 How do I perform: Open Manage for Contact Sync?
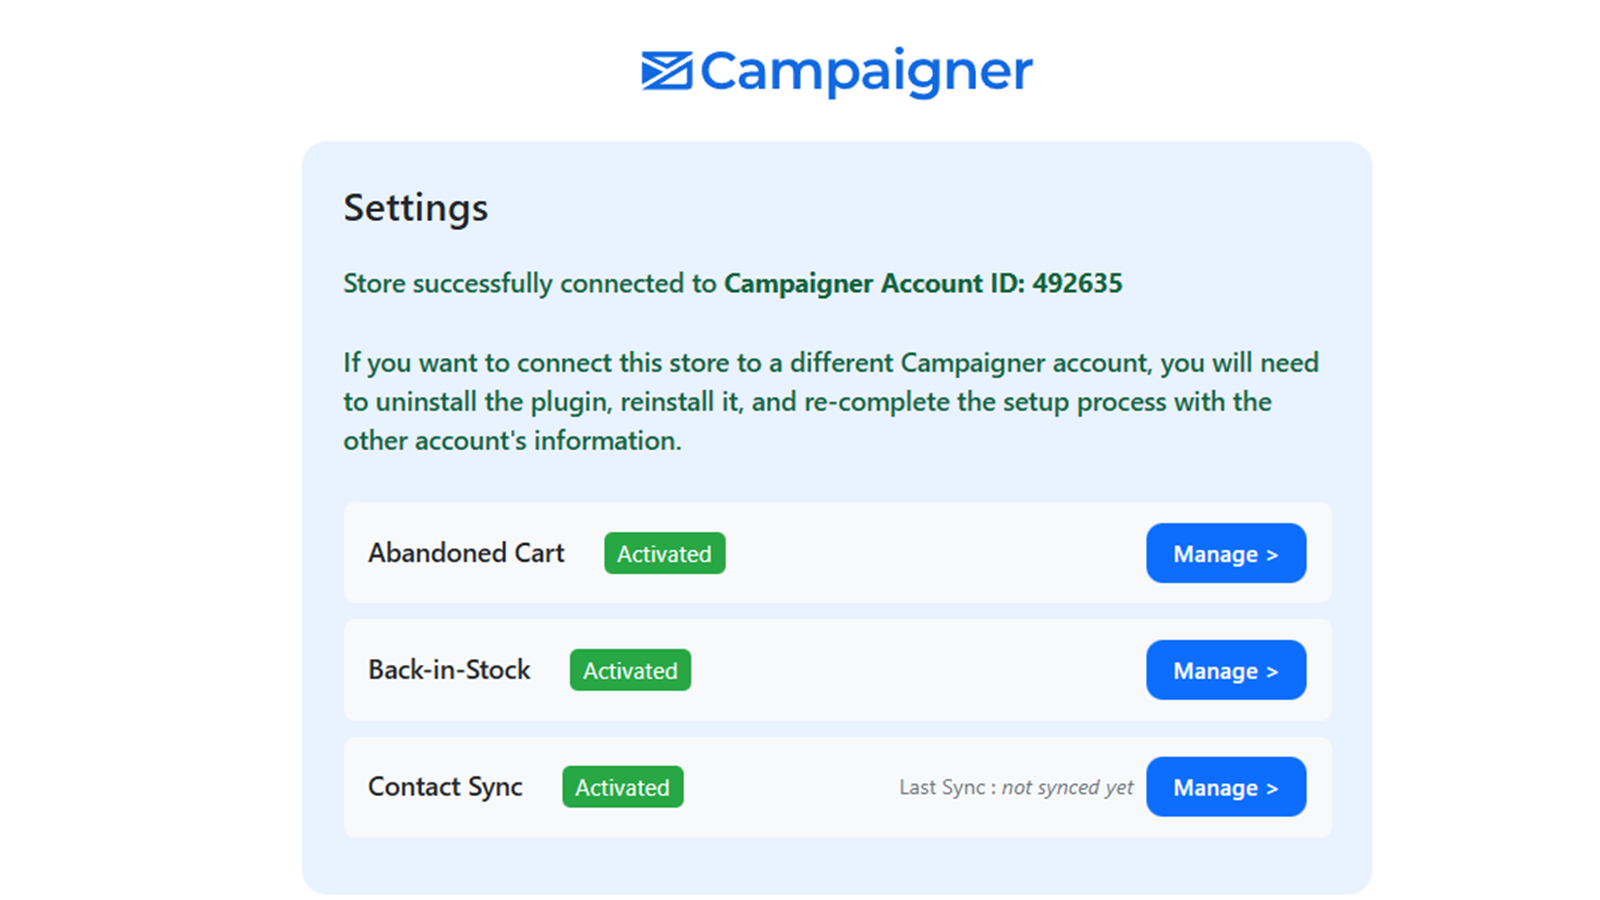click(x=1226, y=787)
